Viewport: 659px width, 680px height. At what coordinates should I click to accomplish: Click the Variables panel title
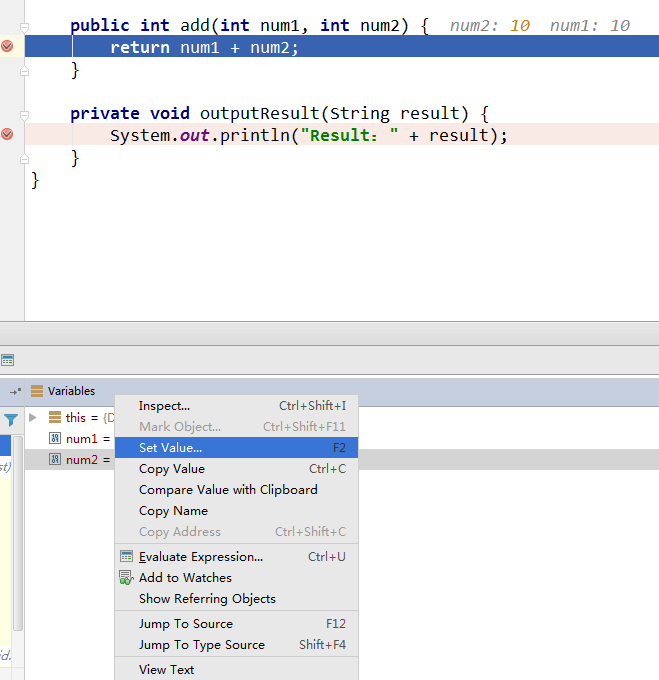tap(71, 391)
